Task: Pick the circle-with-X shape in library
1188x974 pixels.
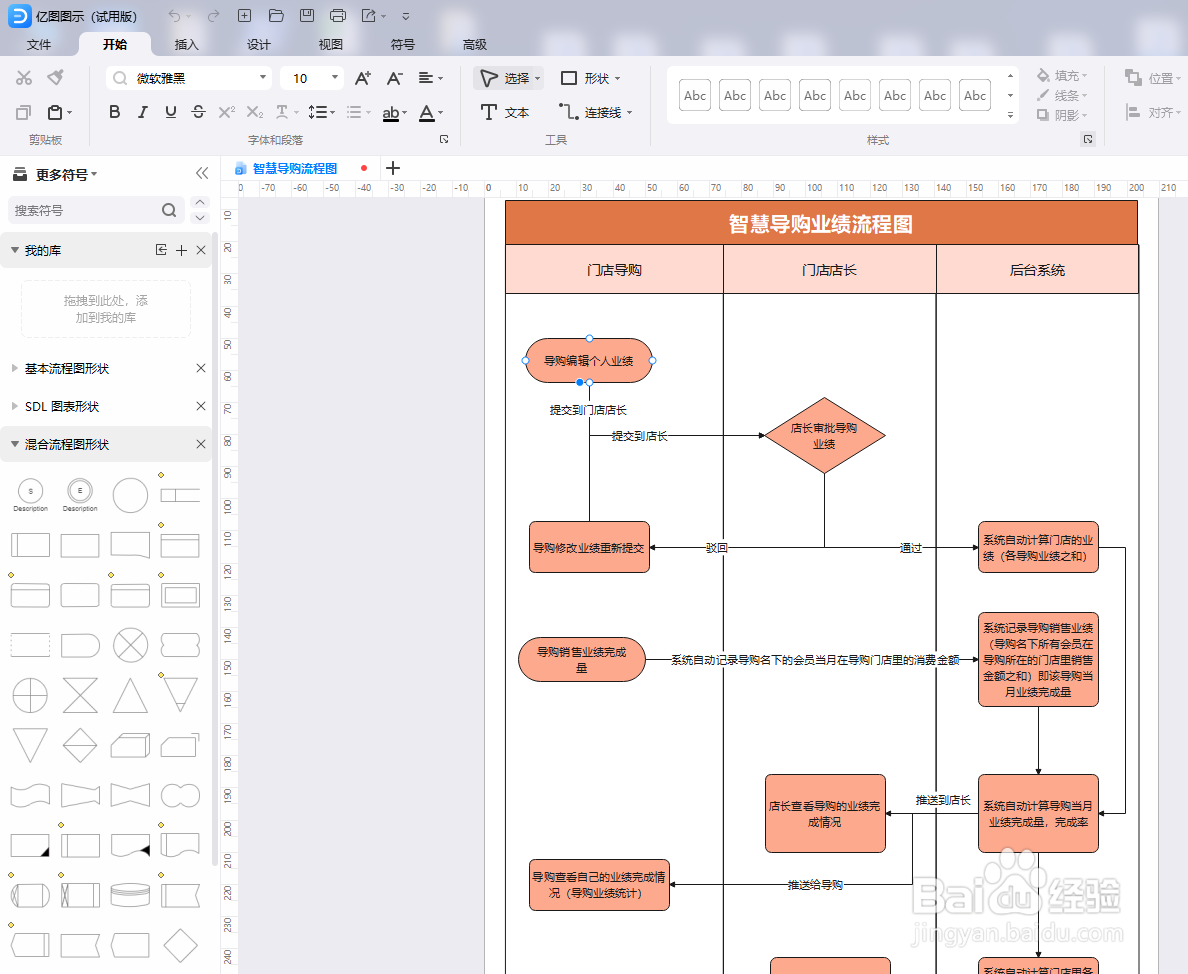Action: (x=130, y=645)
